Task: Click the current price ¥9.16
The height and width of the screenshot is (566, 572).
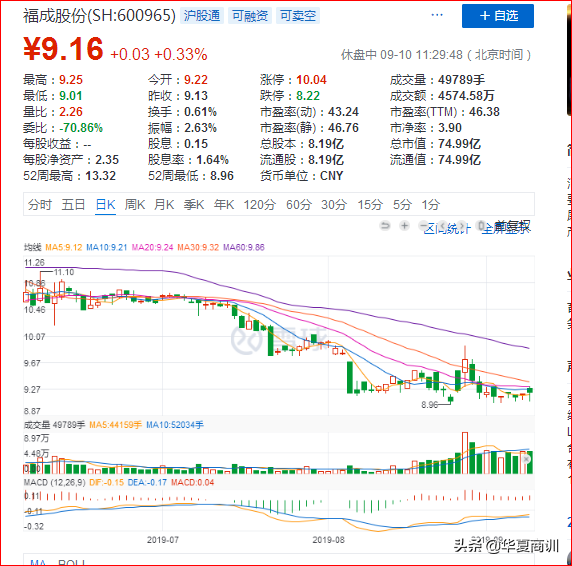Action: coord(63,49)
